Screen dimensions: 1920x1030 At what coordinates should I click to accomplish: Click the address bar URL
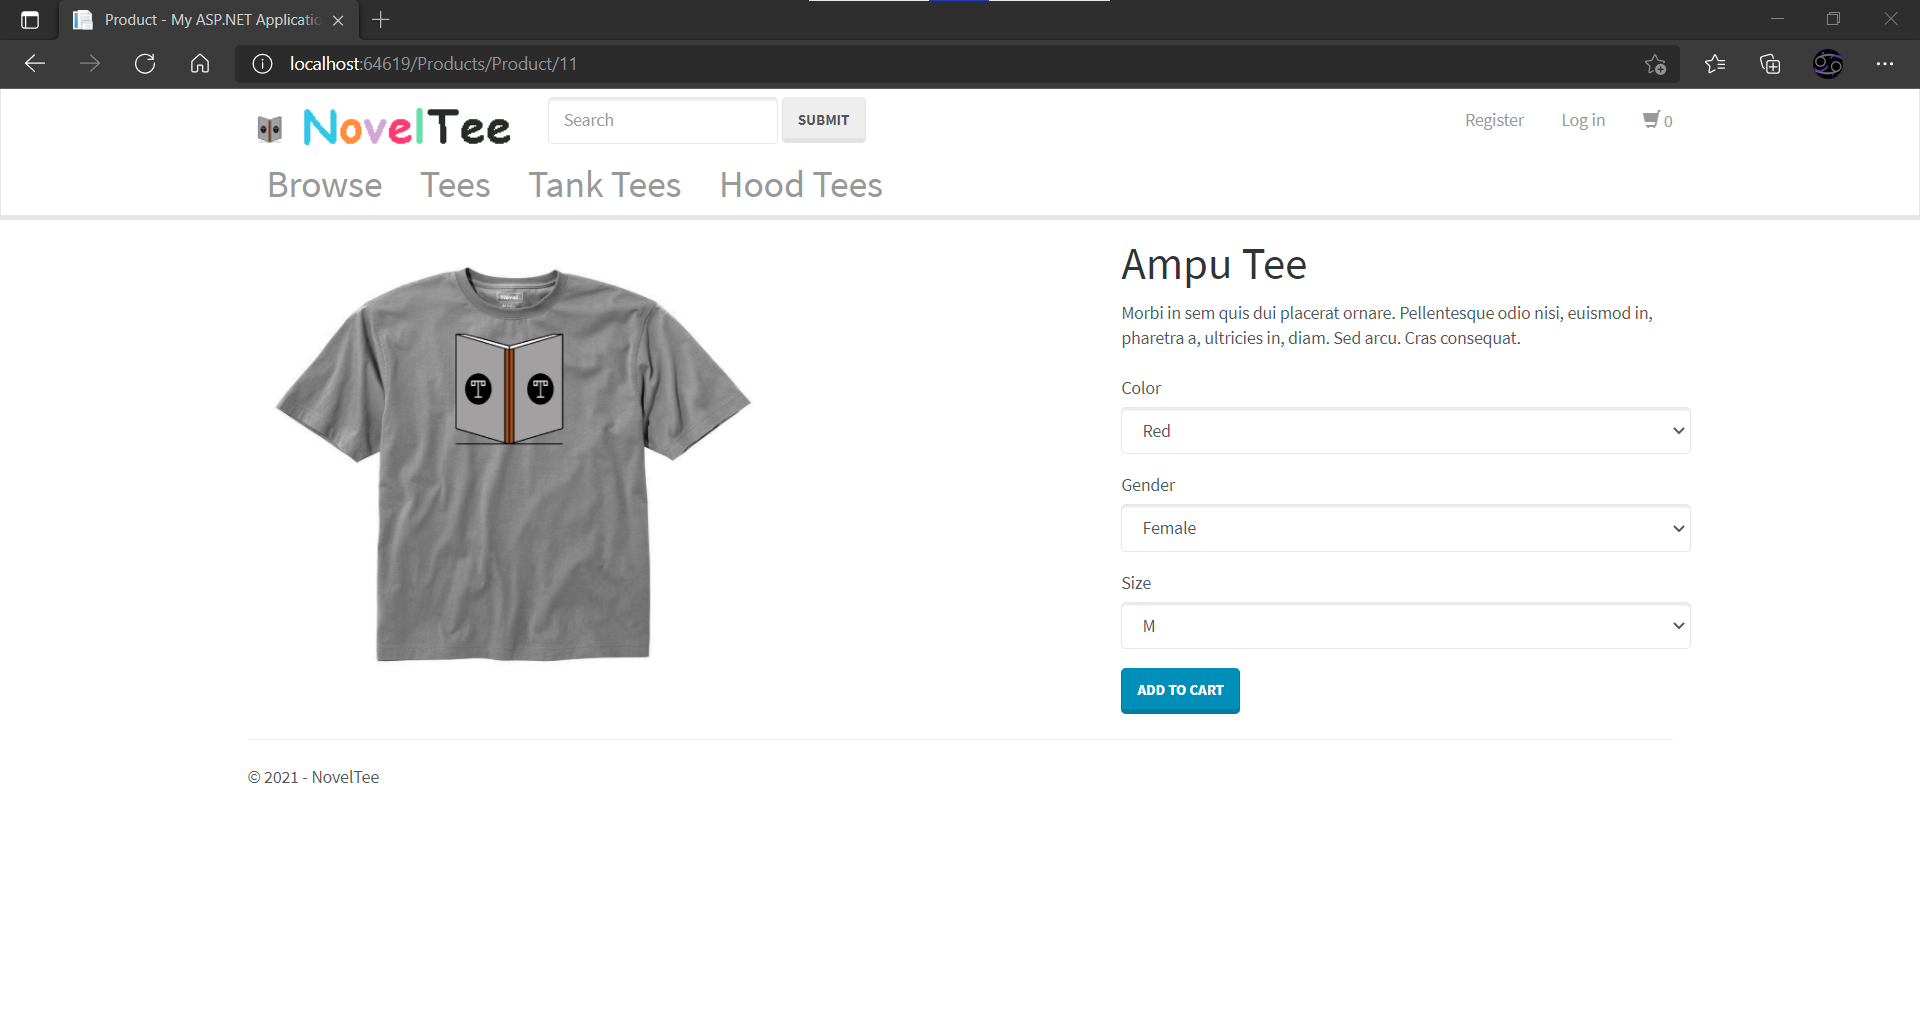433,64
